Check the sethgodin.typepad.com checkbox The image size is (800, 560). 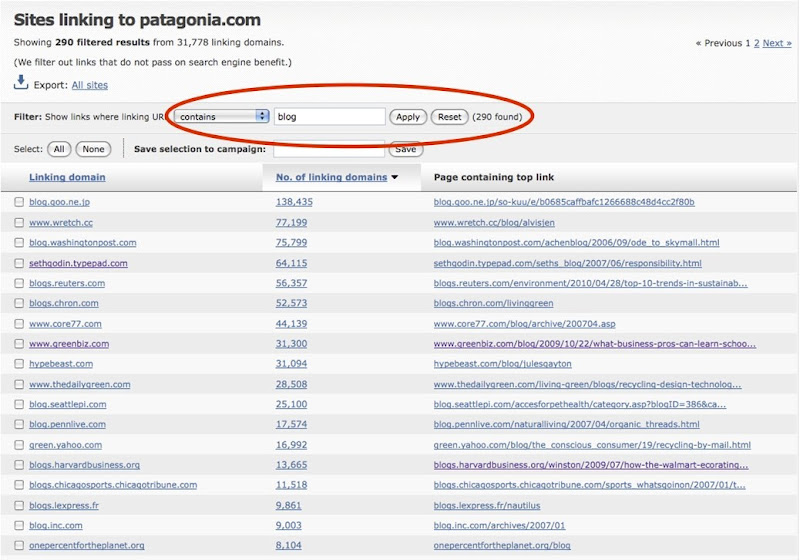(x=19, y=263)
